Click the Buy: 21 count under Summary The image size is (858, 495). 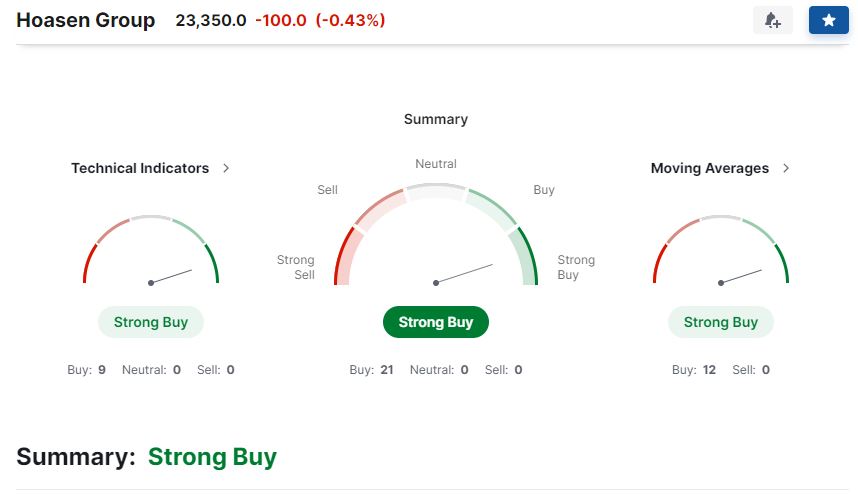[371, 370]
